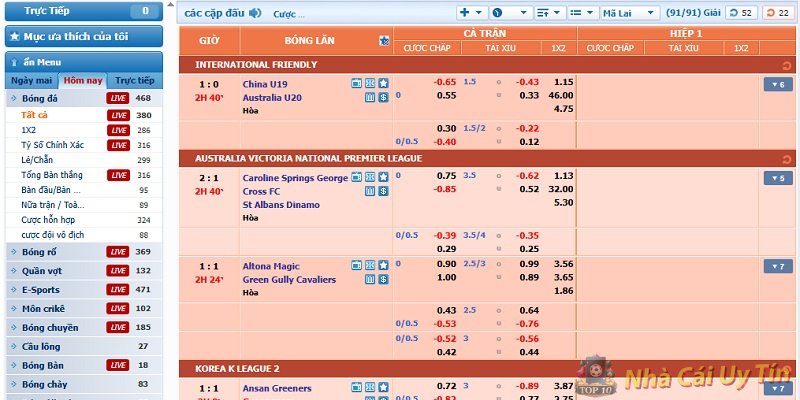
Task: Open the E-Sports sport category
Action: coord(44,289)
